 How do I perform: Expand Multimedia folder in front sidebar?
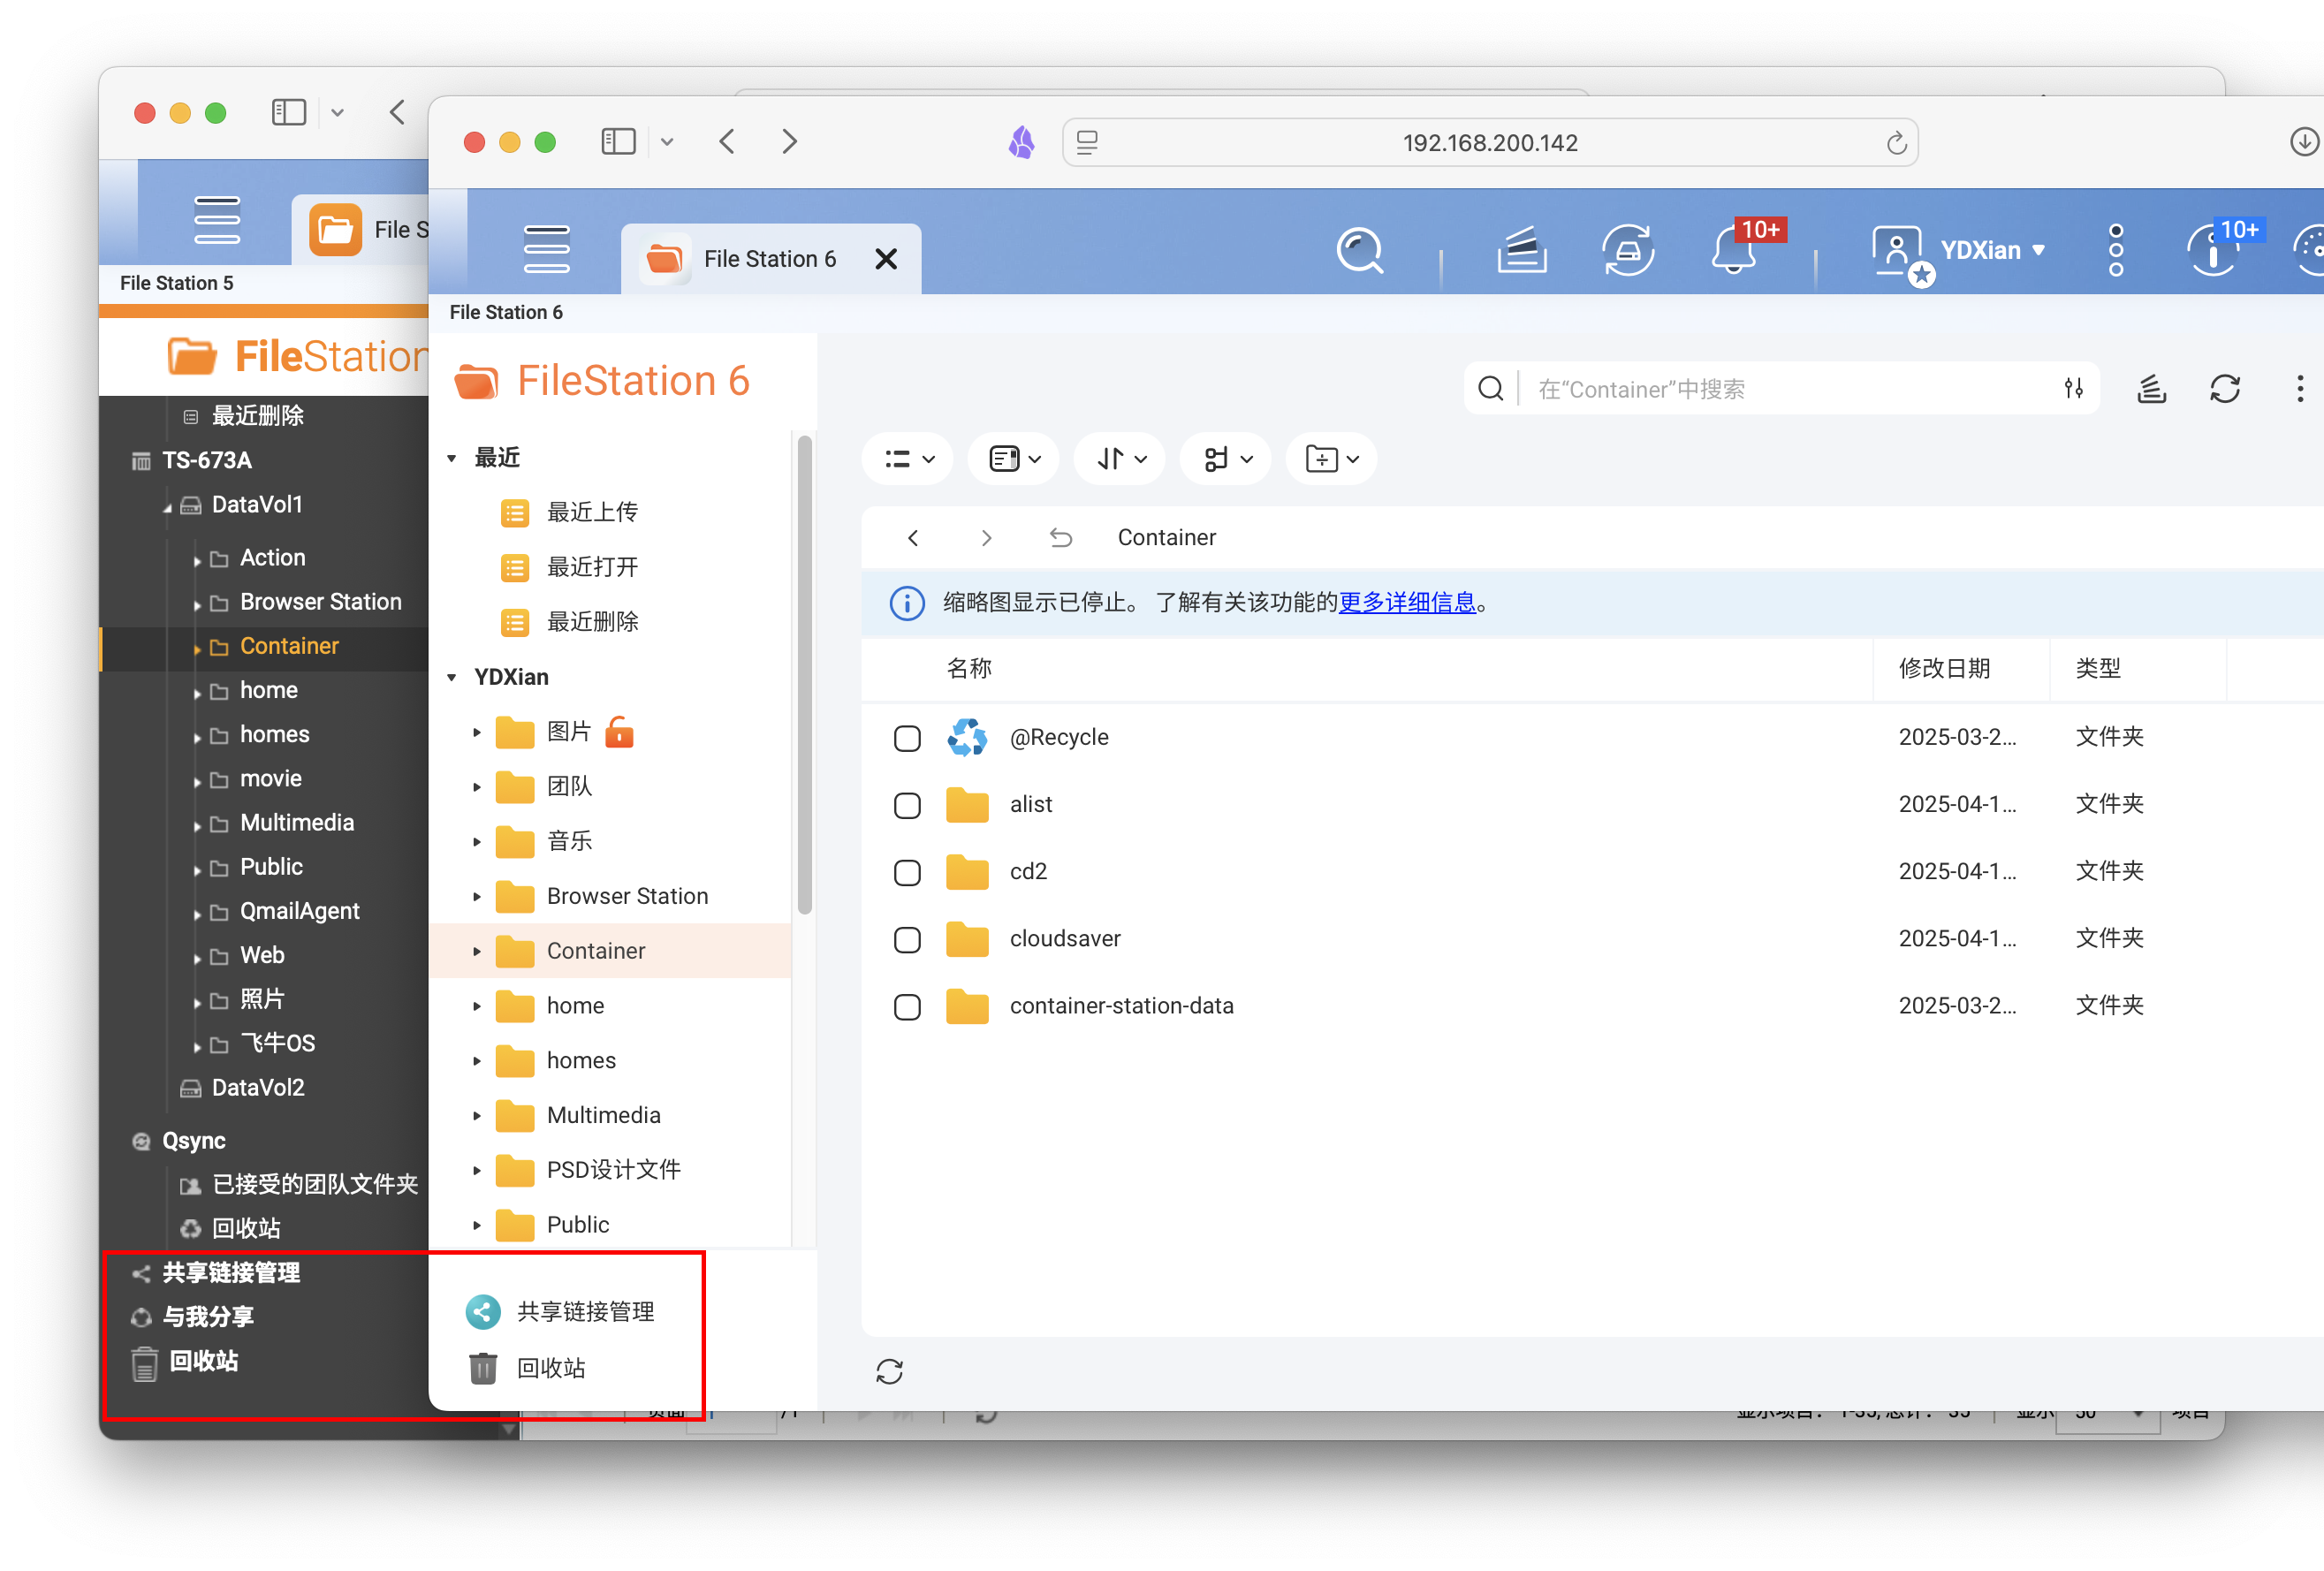coord(477,1115)
